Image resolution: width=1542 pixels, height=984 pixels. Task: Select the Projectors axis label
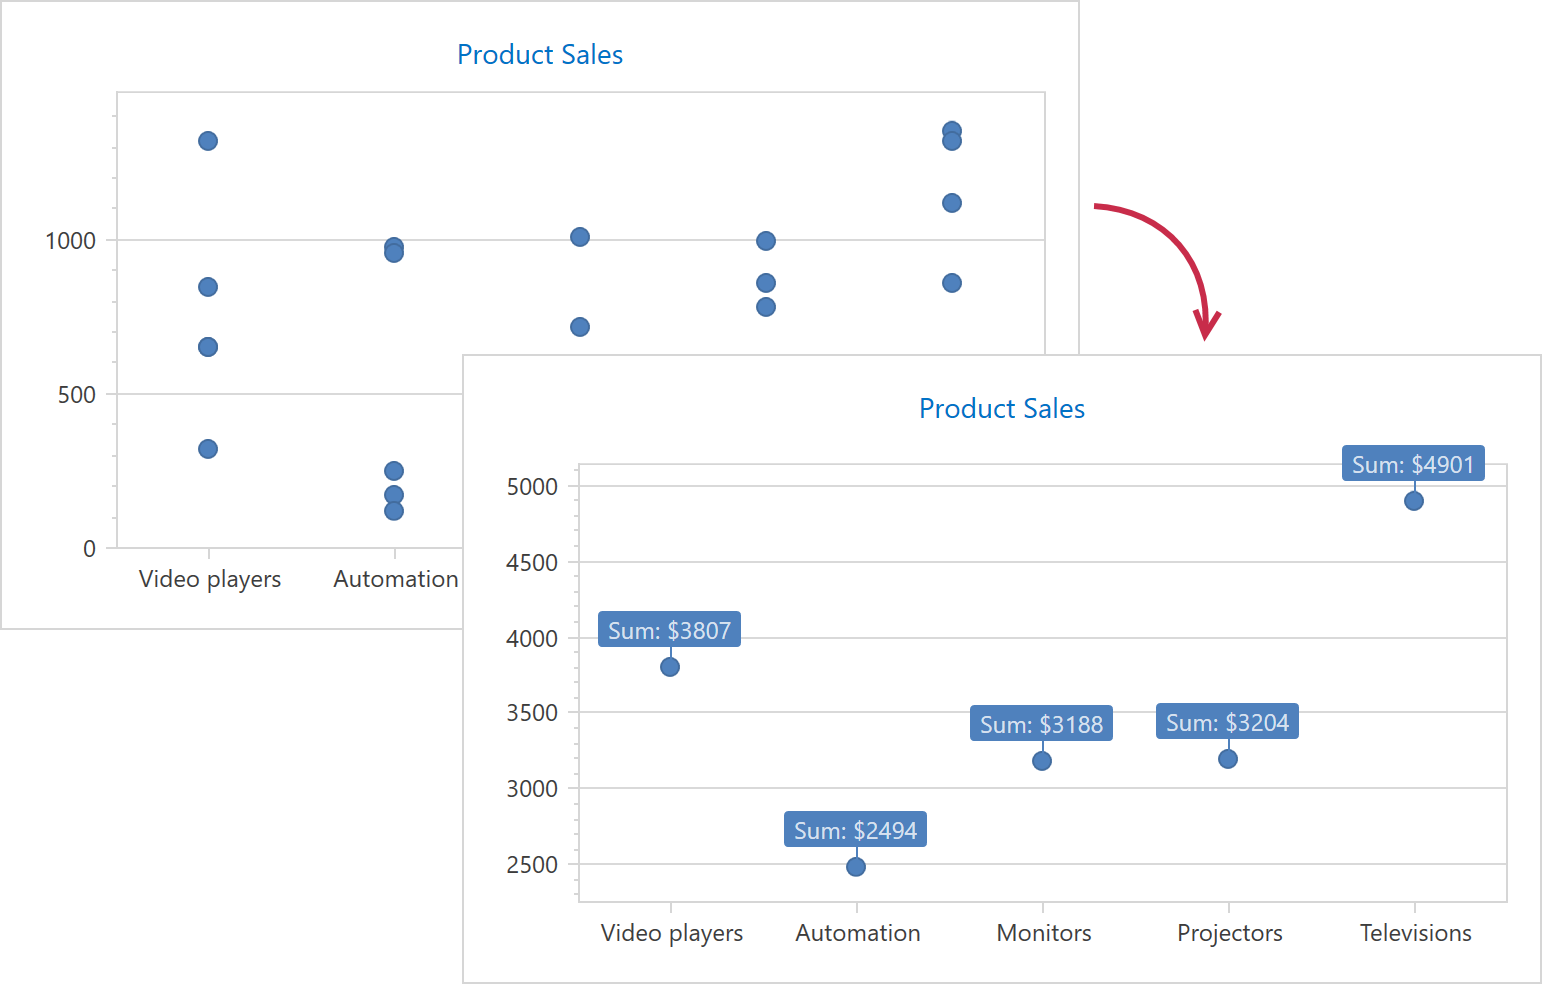pyautogui.click(x=1229, y=933)
